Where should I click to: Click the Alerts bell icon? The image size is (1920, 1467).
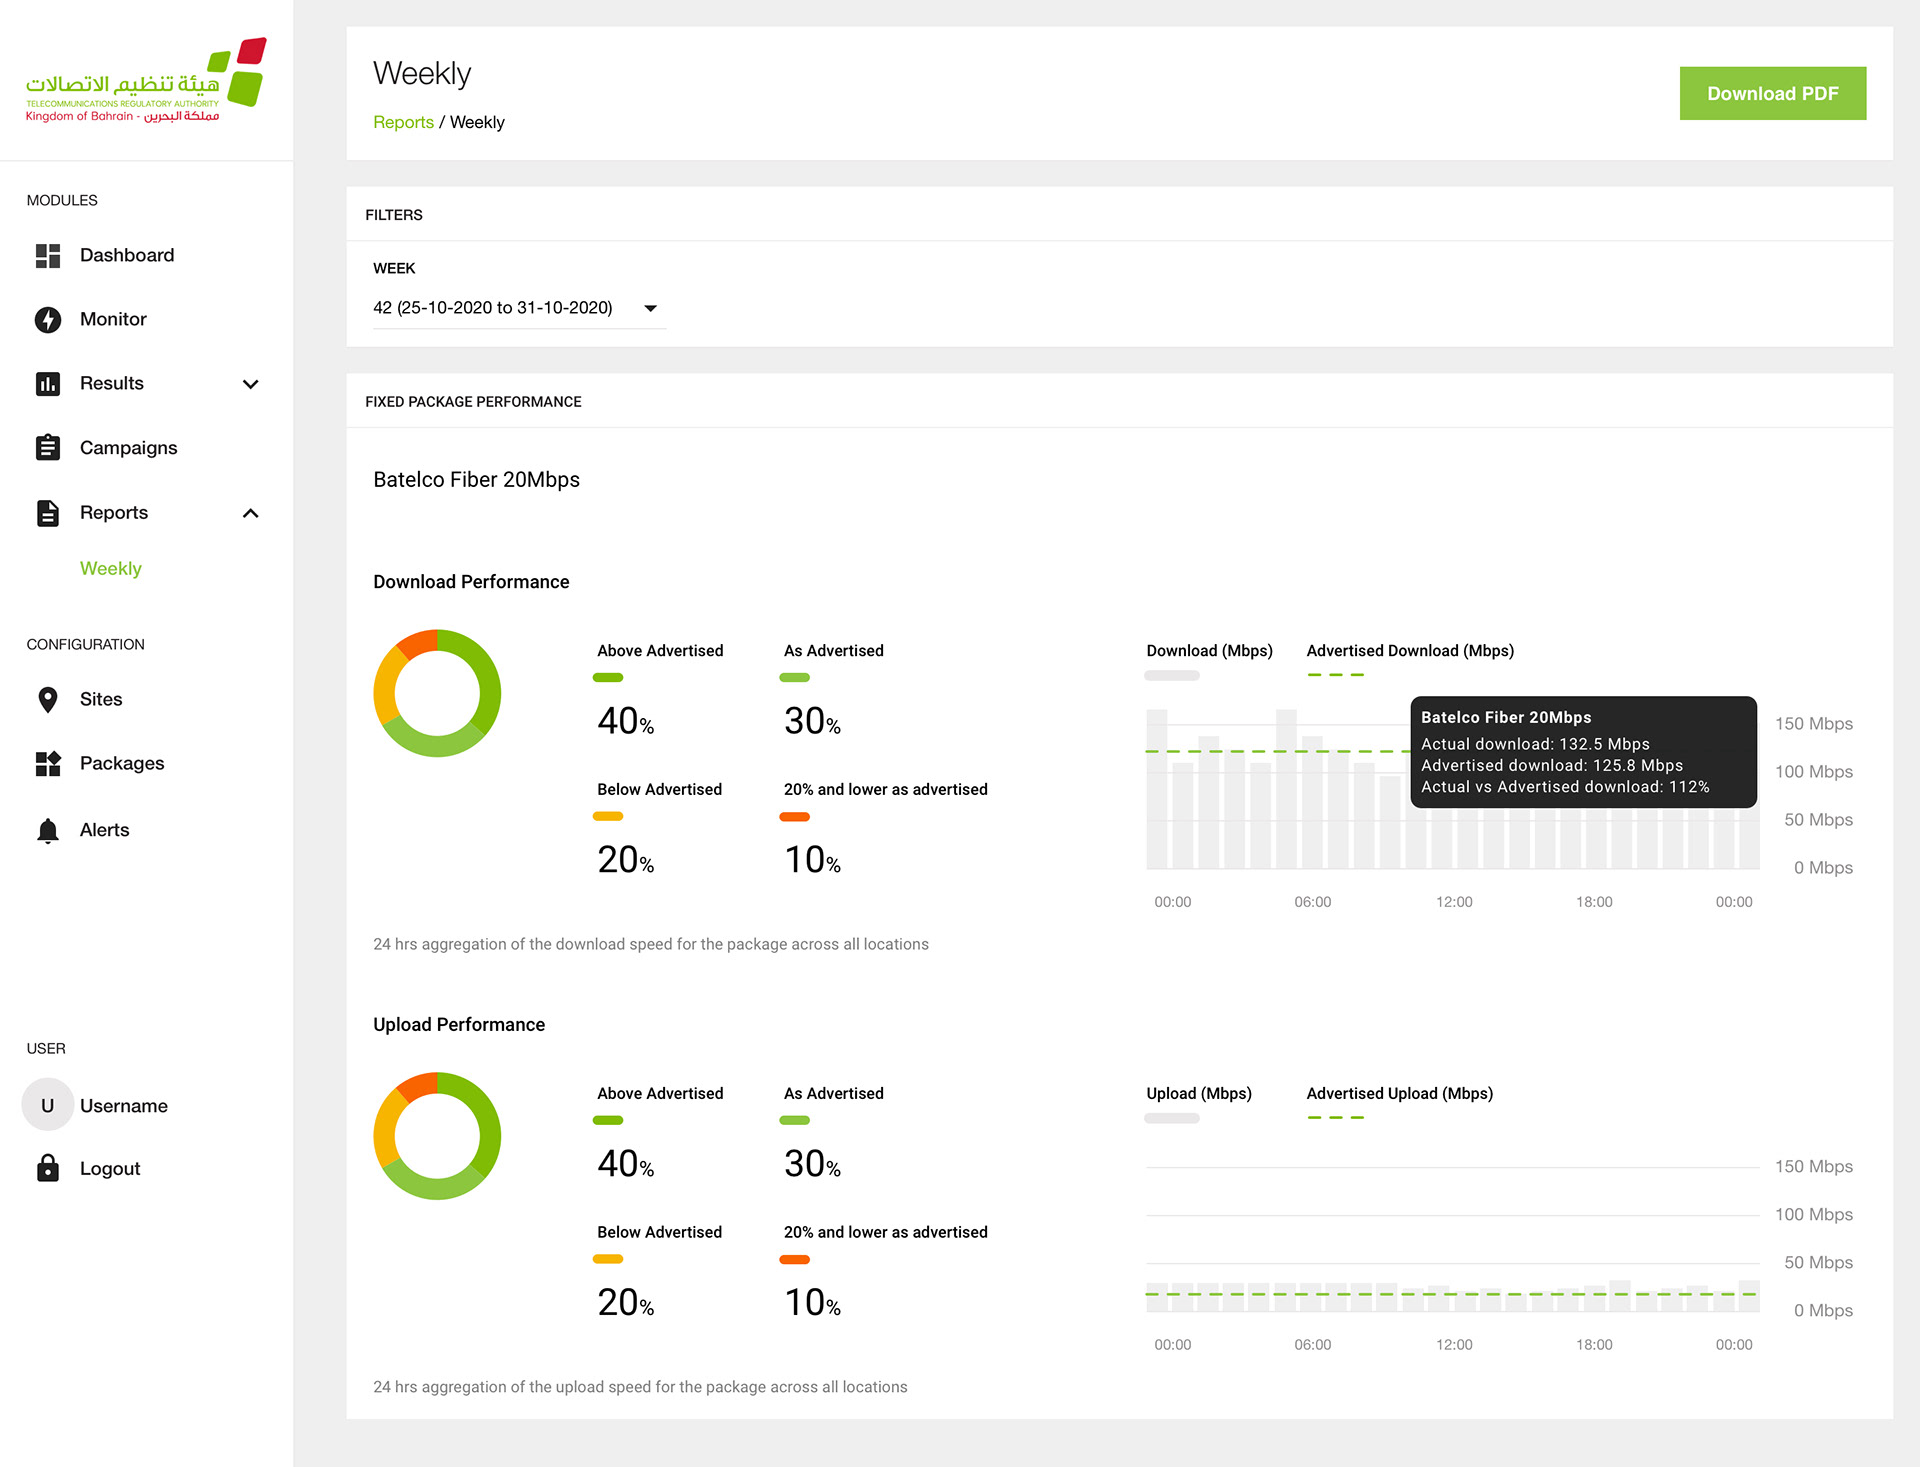click(48, 830)
